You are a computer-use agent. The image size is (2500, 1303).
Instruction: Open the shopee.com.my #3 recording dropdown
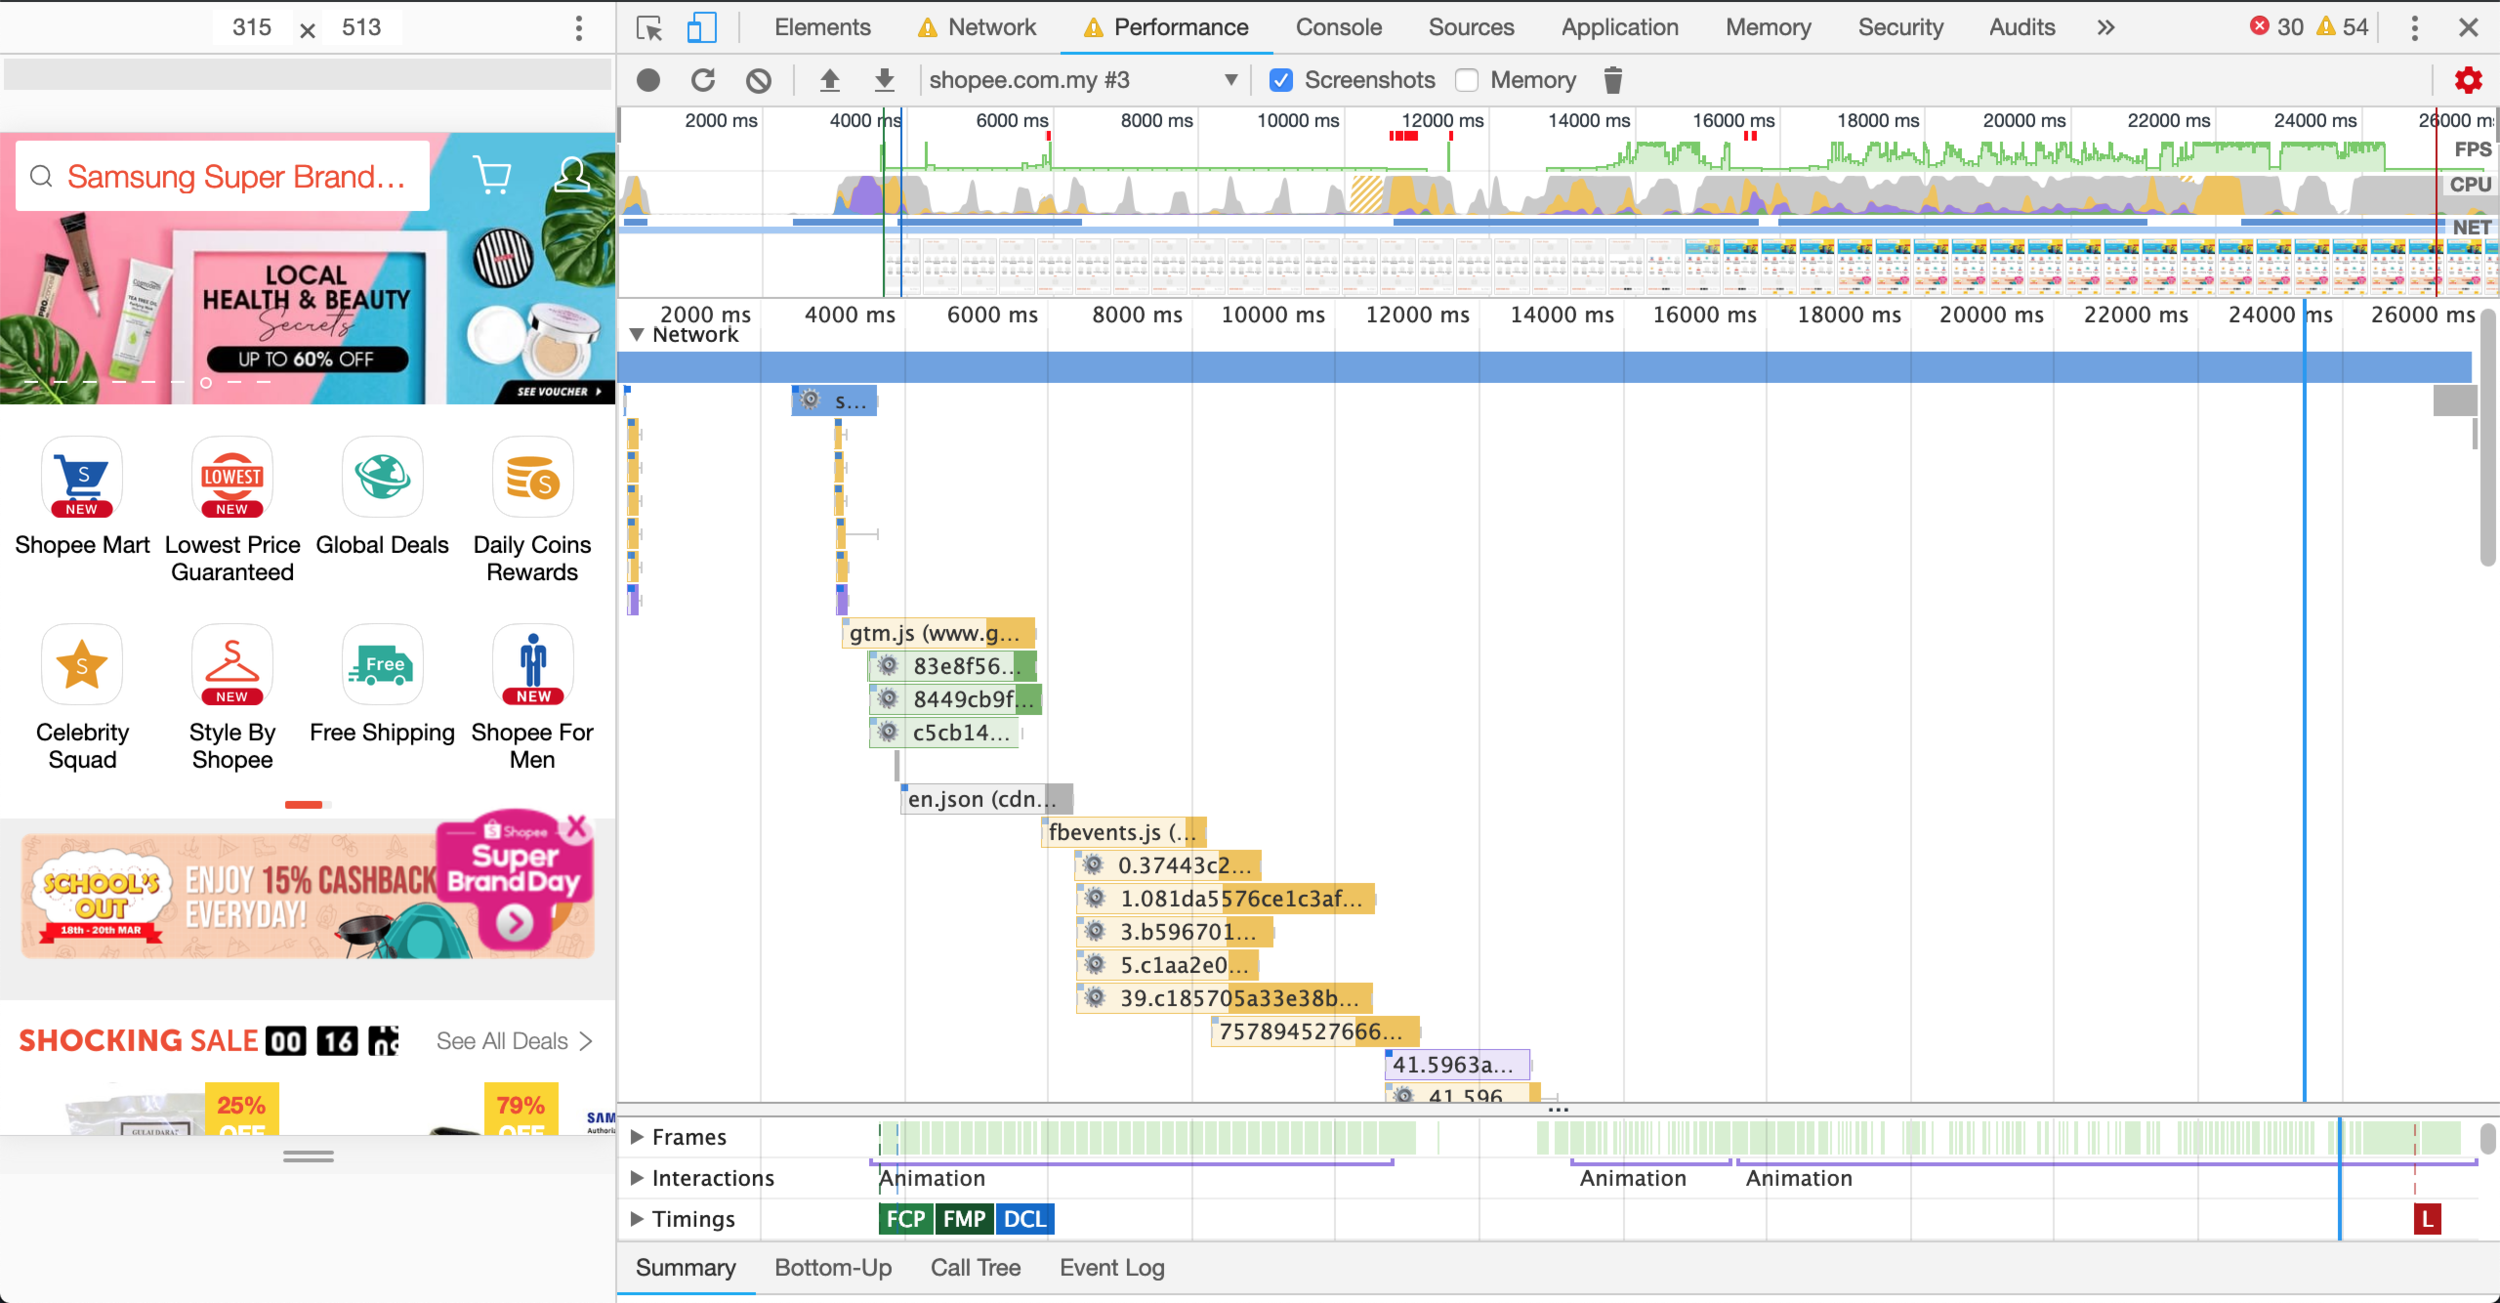(x=1084, y=80)
